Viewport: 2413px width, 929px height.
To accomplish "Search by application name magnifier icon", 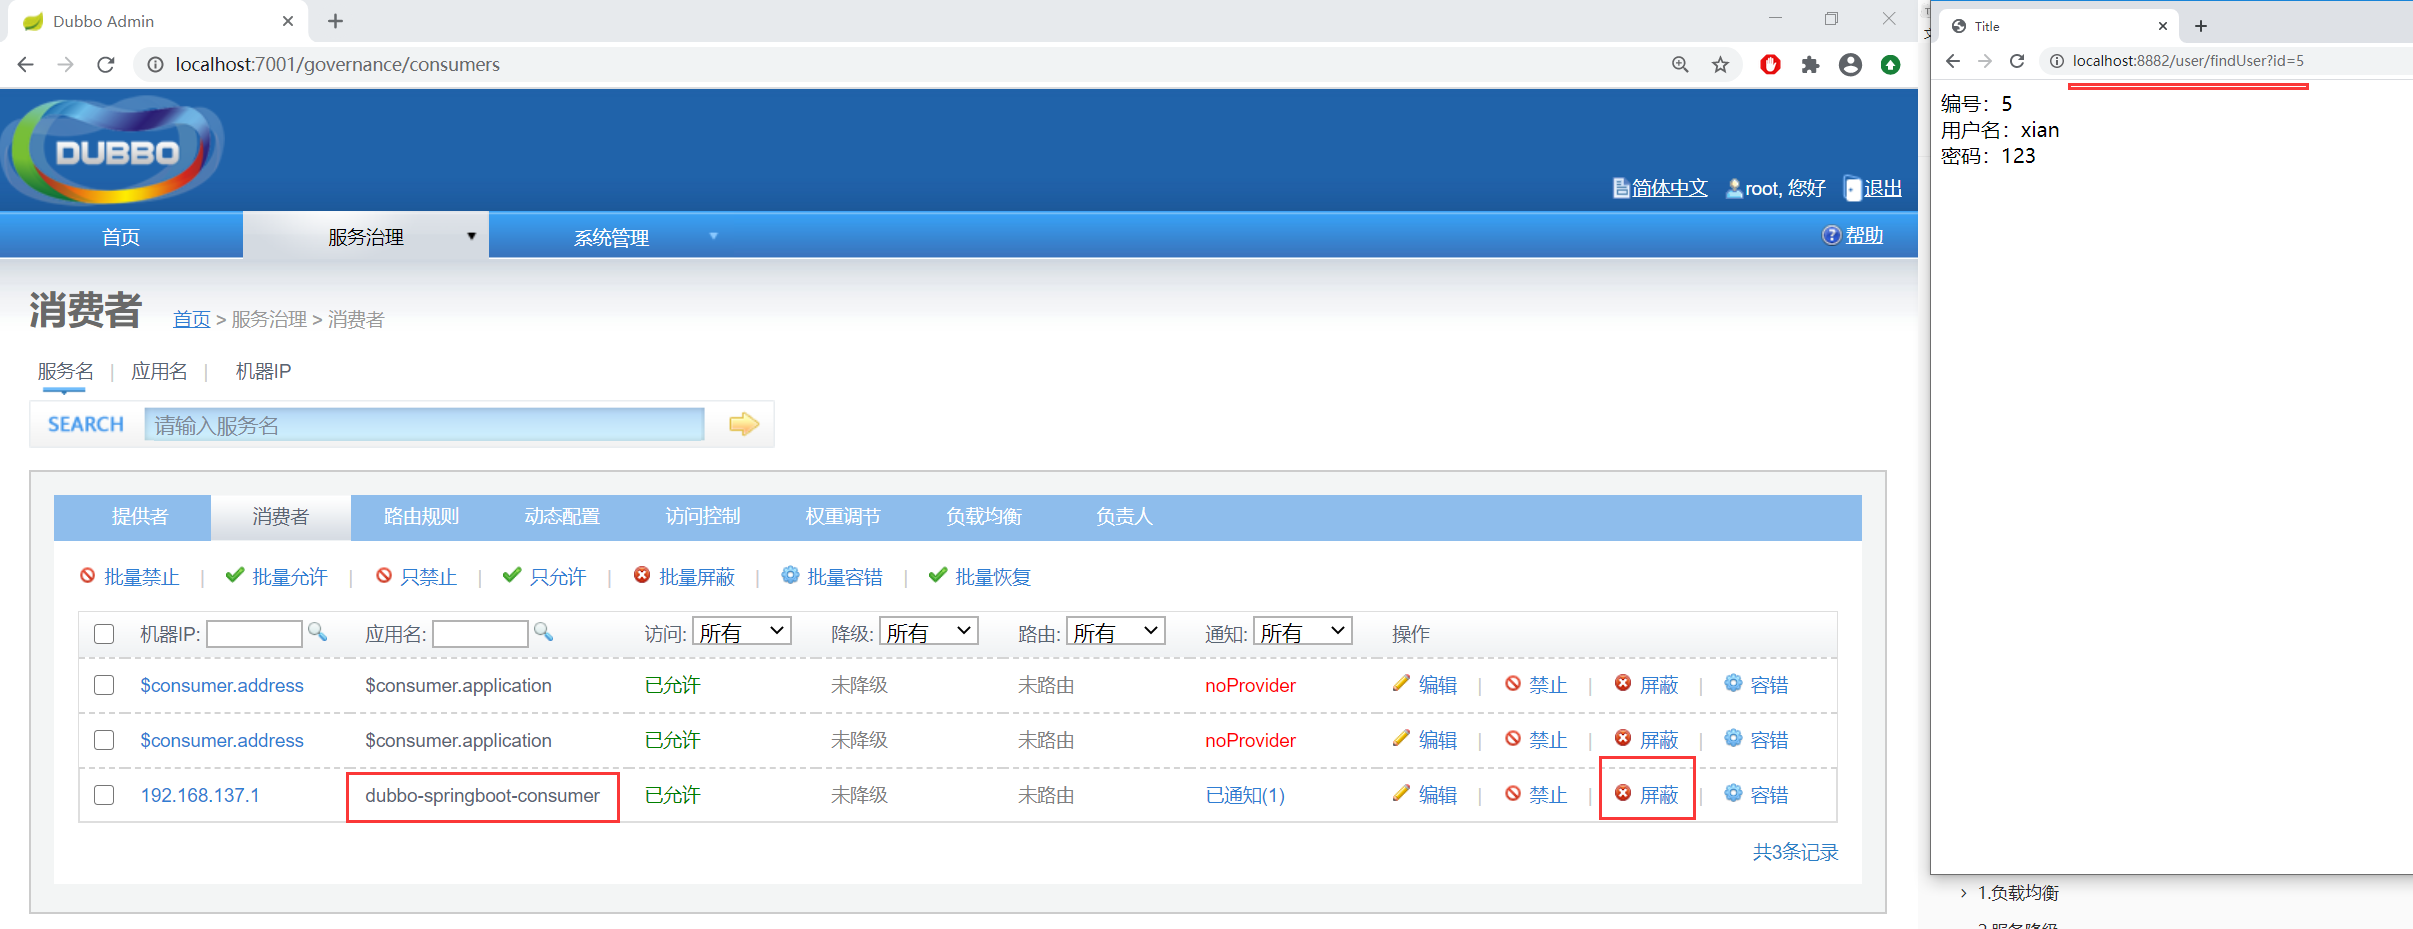I will [x=543, y=632].
